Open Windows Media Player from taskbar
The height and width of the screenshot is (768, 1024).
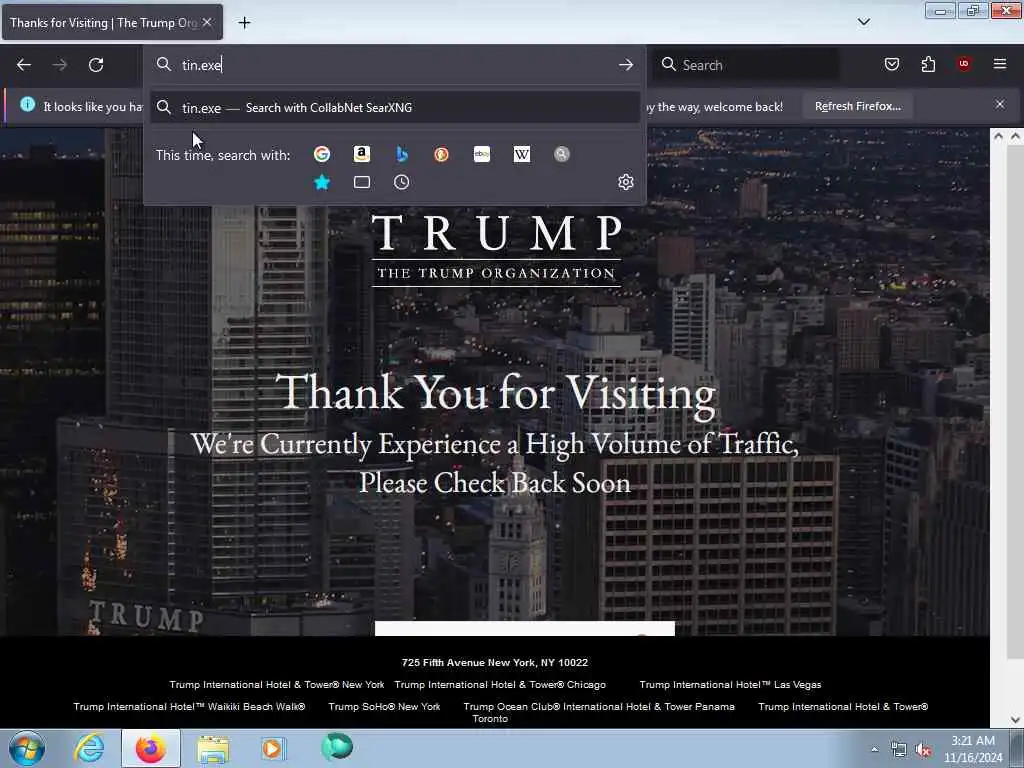click(274, 748)
